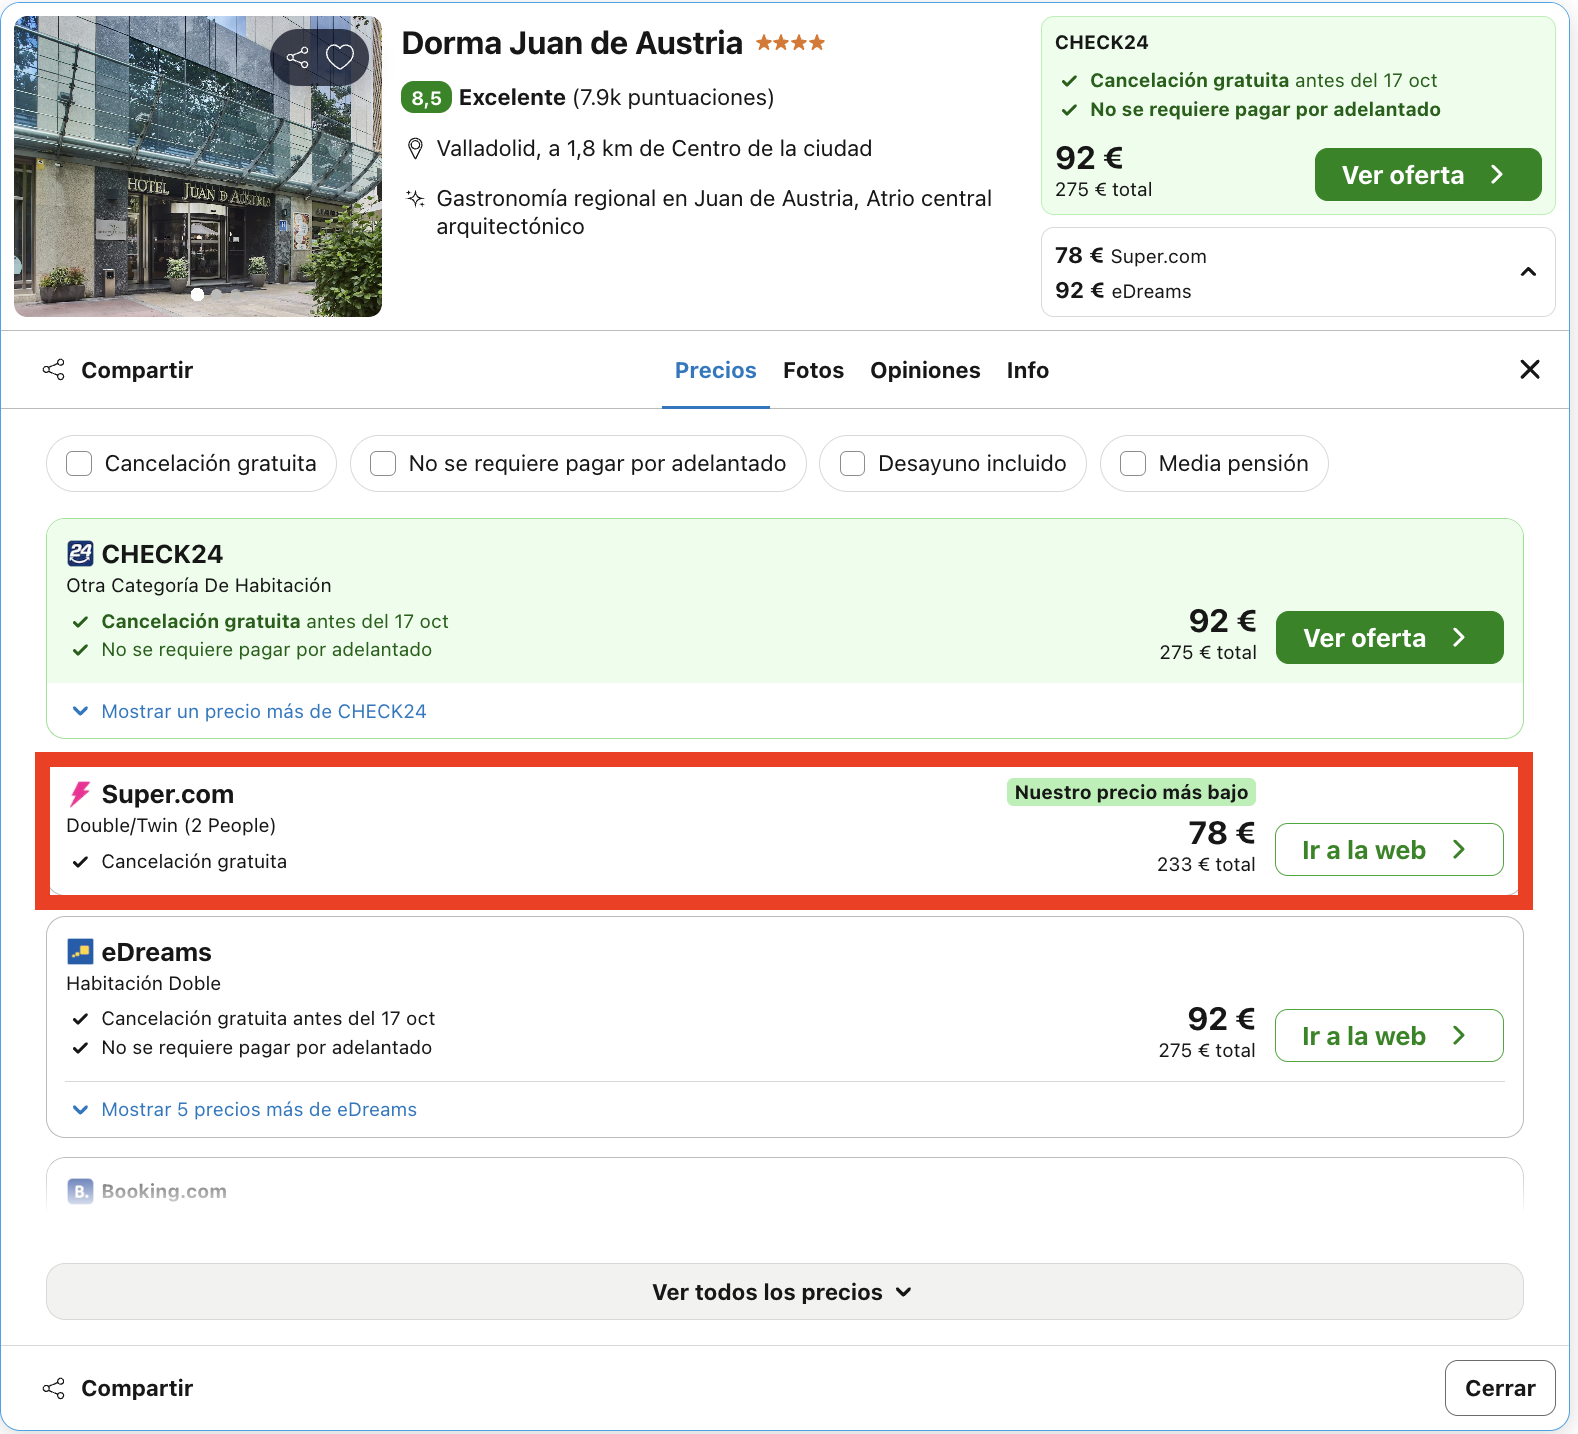The width and height of the screenshot is (1578, 1434).
Task: Click the top Compartir share link
Action: click(x=118, y=370)
